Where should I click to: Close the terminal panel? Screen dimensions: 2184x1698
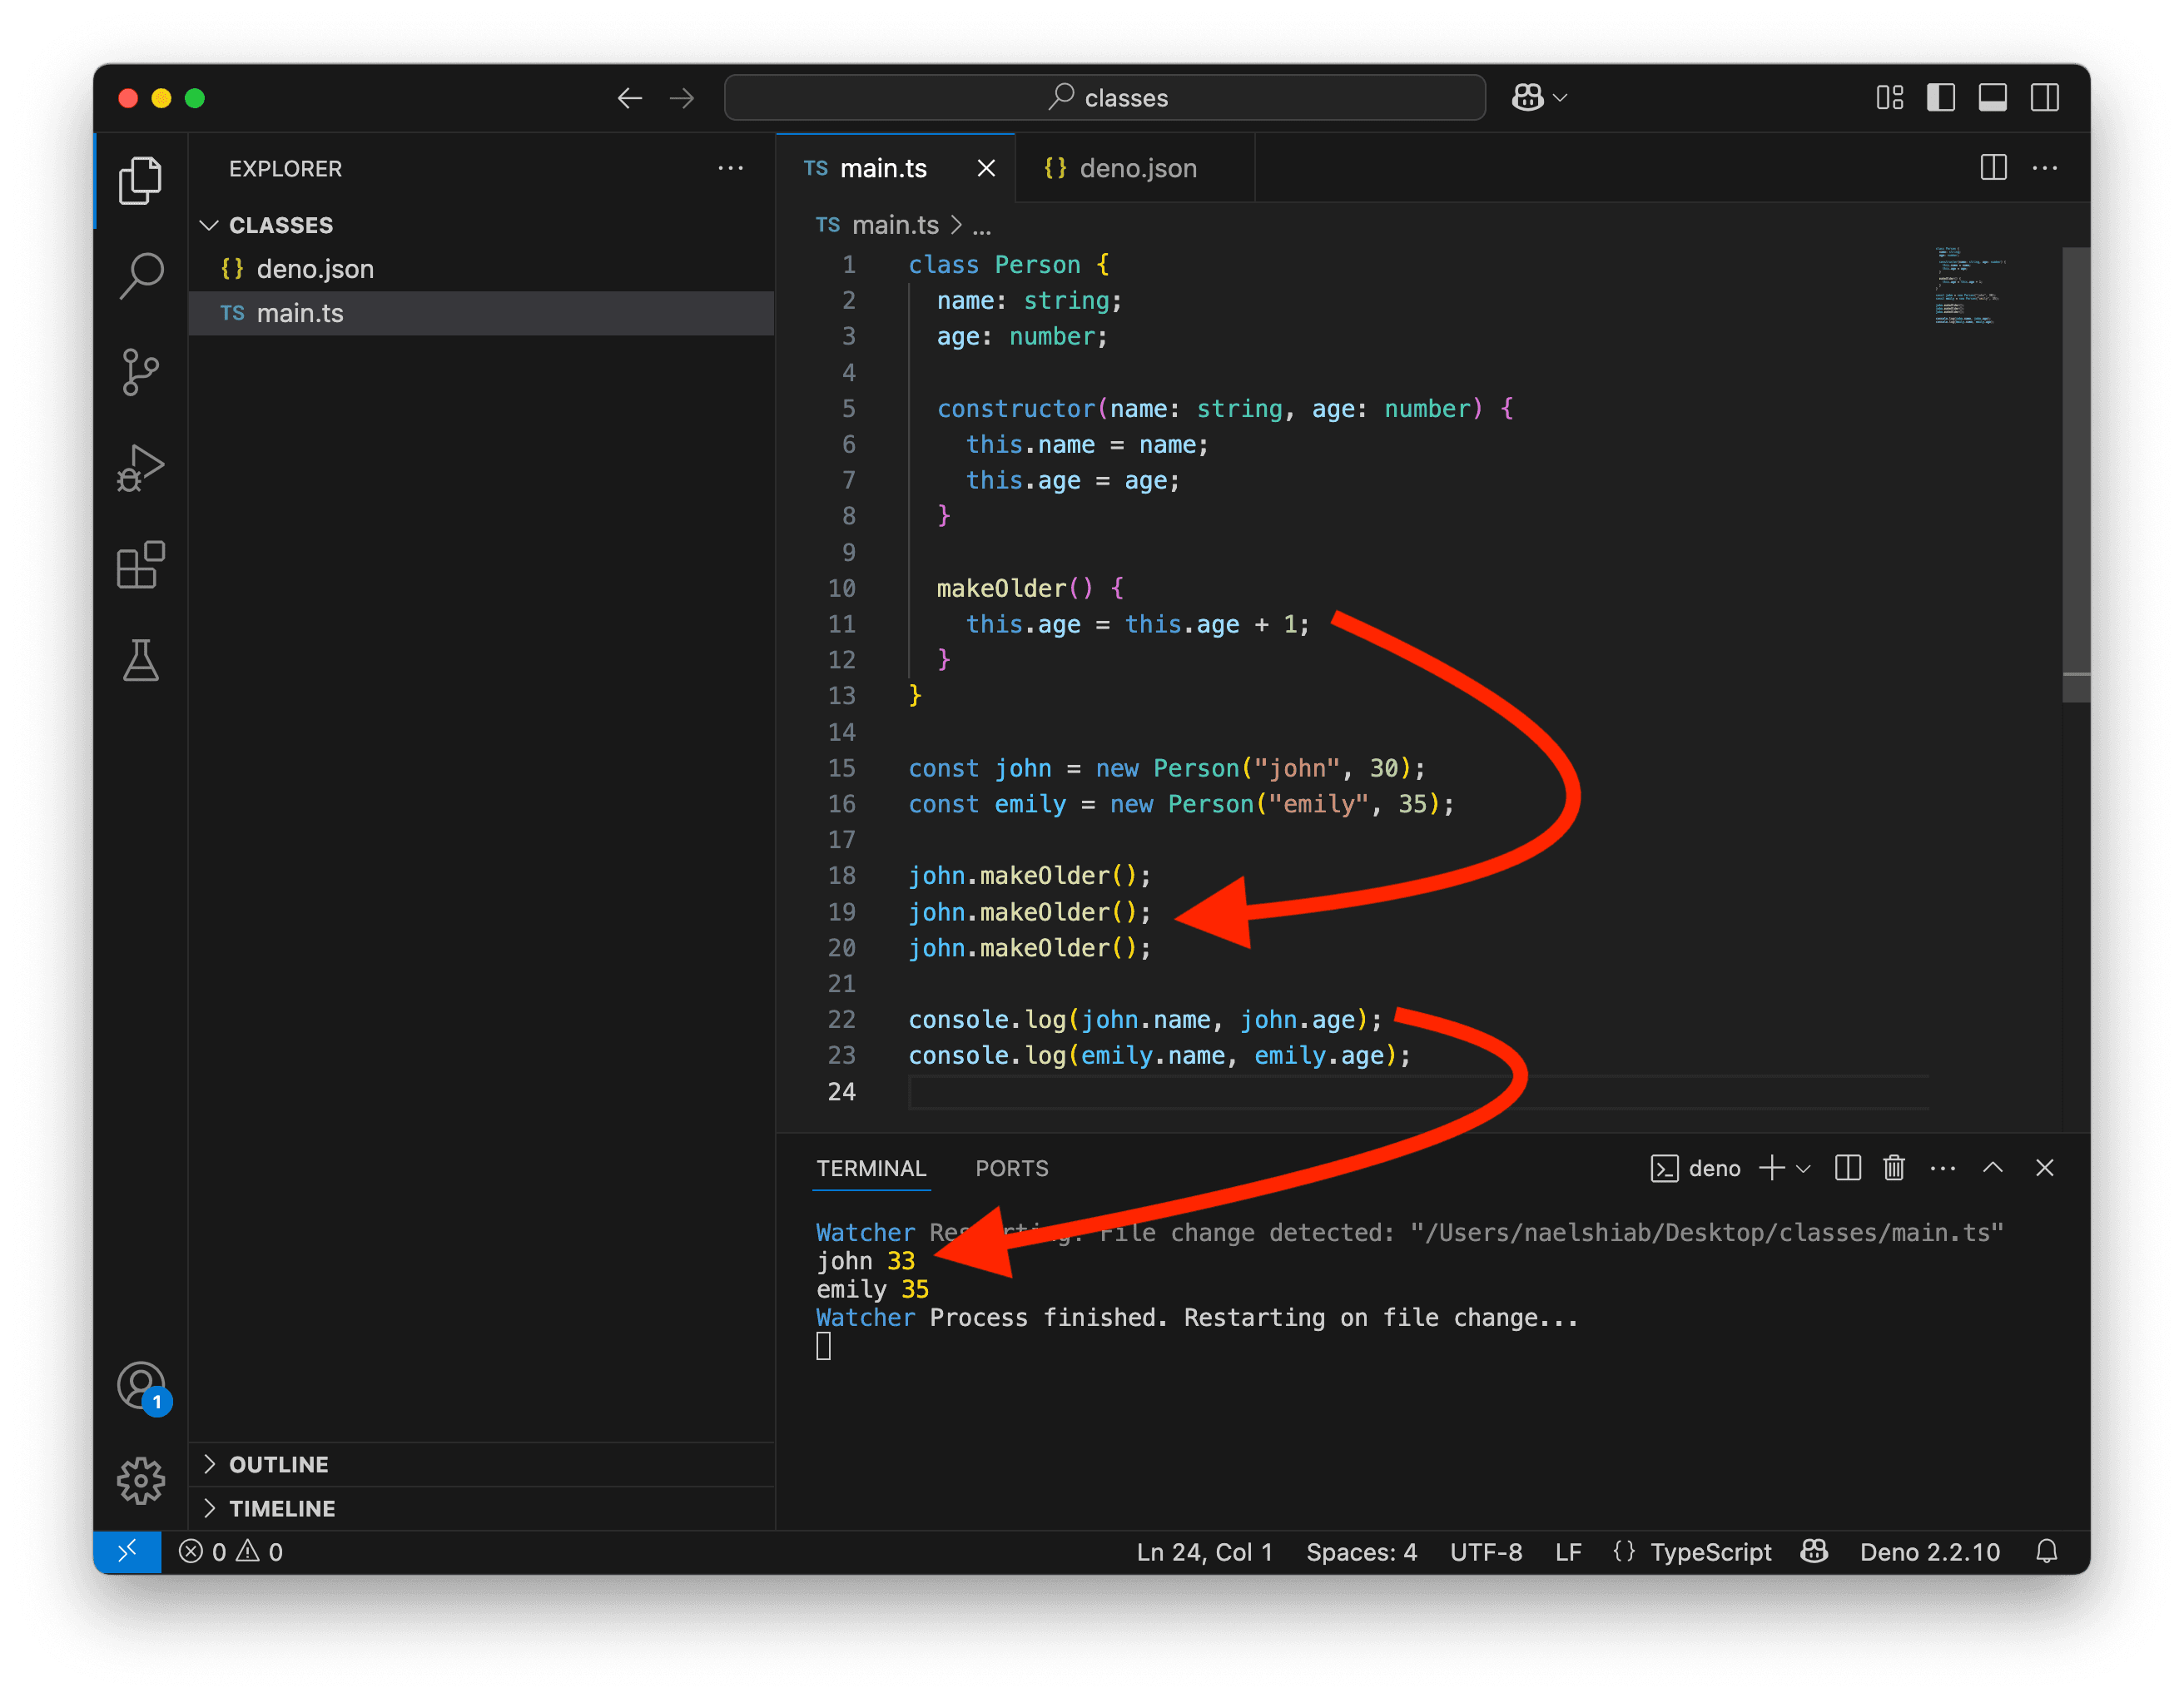2044,1168
